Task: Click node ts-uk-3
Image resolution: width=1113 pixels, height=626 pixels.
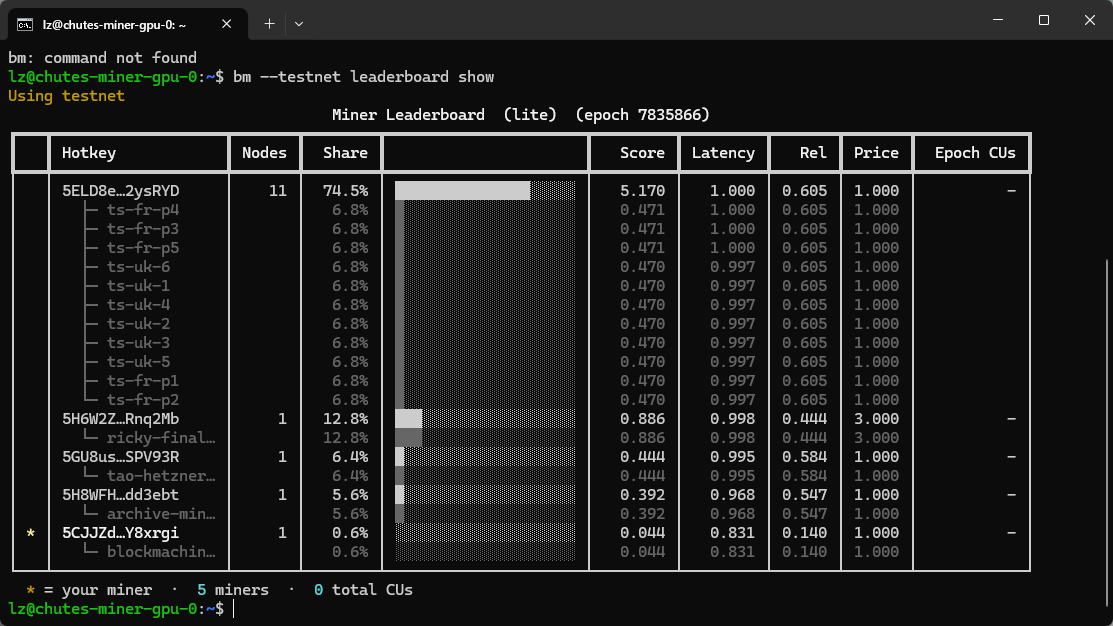Action: pos(138,343)
